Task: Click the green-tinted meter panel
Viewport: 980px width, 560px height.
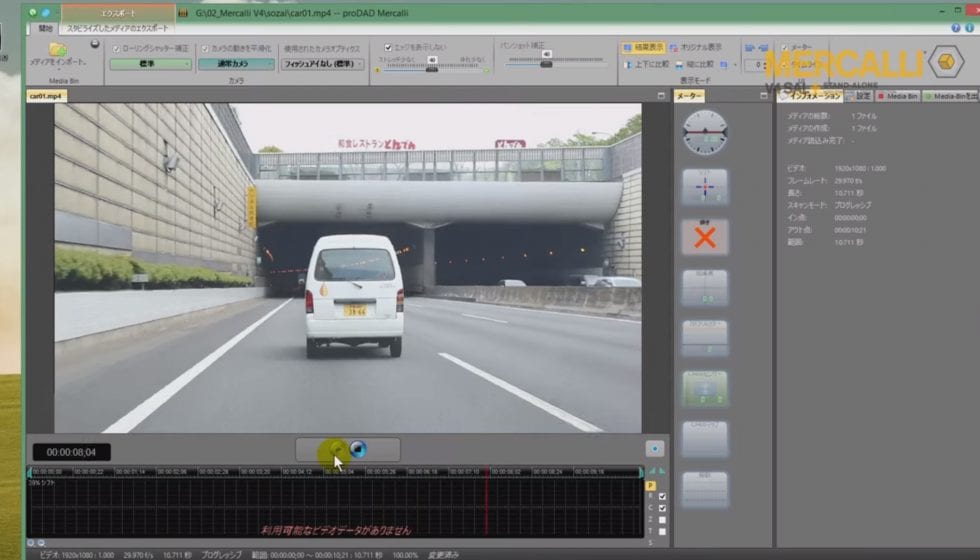Action: [x=705, y=389]
